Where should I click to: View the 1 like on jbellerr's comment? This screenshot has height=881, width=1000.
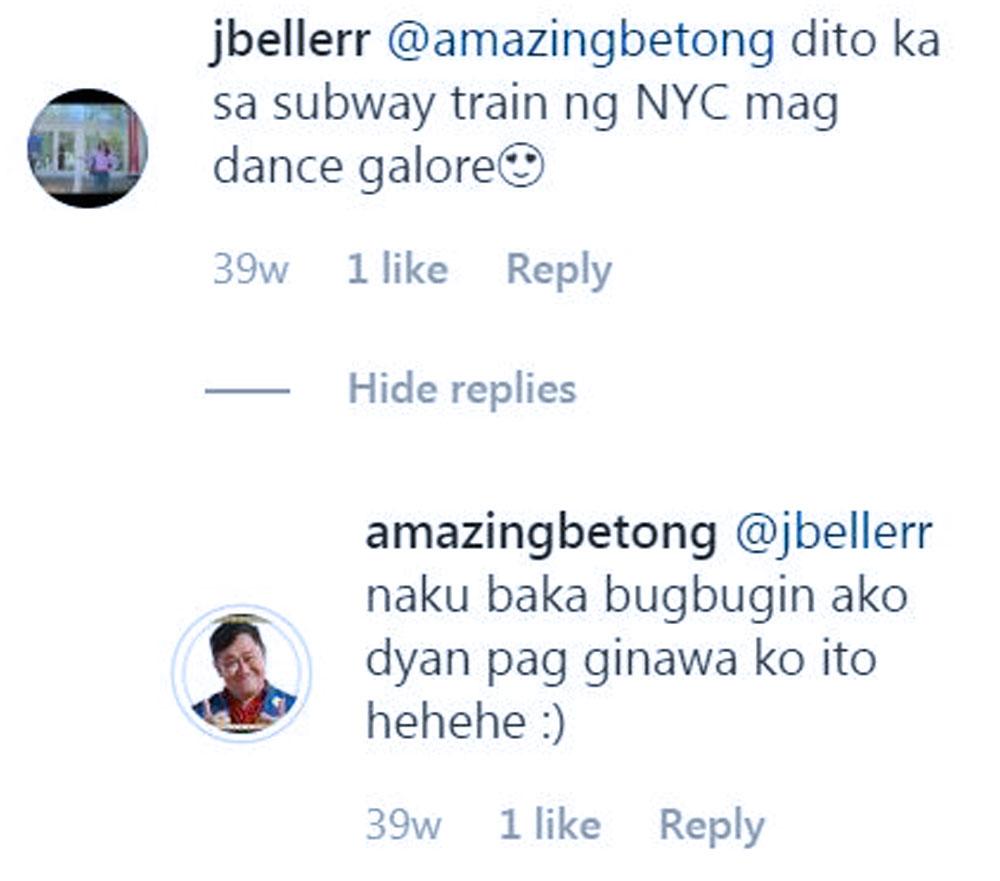396,270
